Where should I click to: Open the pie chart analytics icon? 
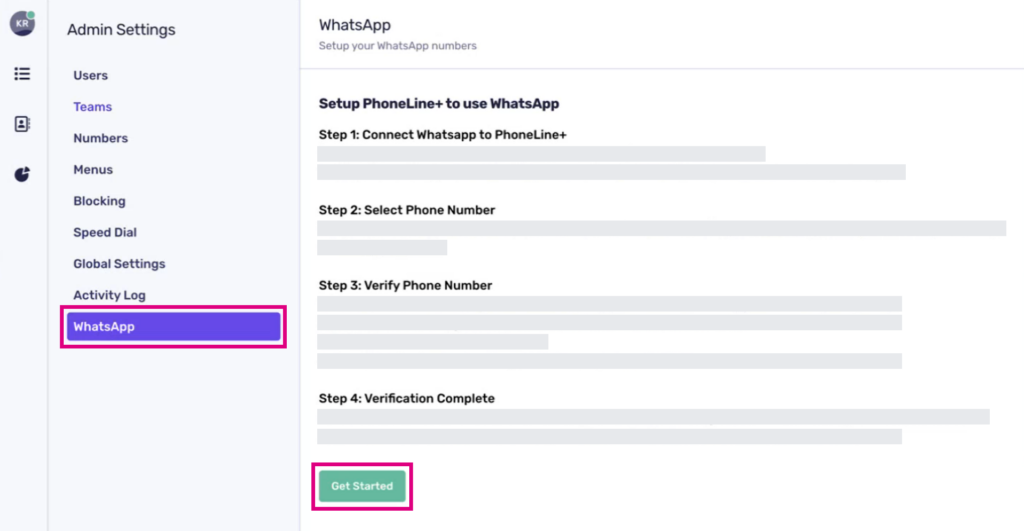(x=22, y=174)
